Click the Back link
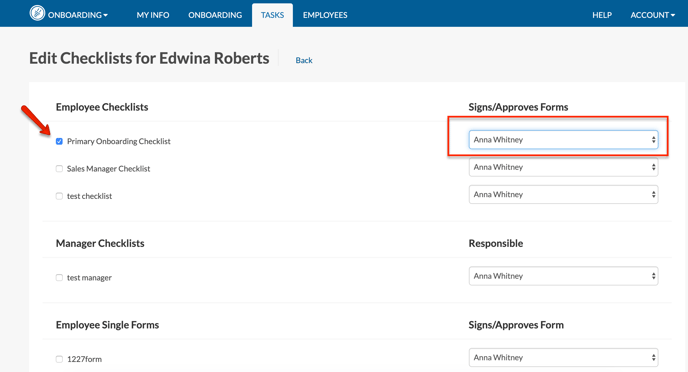Screen dimensions: 688x372 (304, 60)
